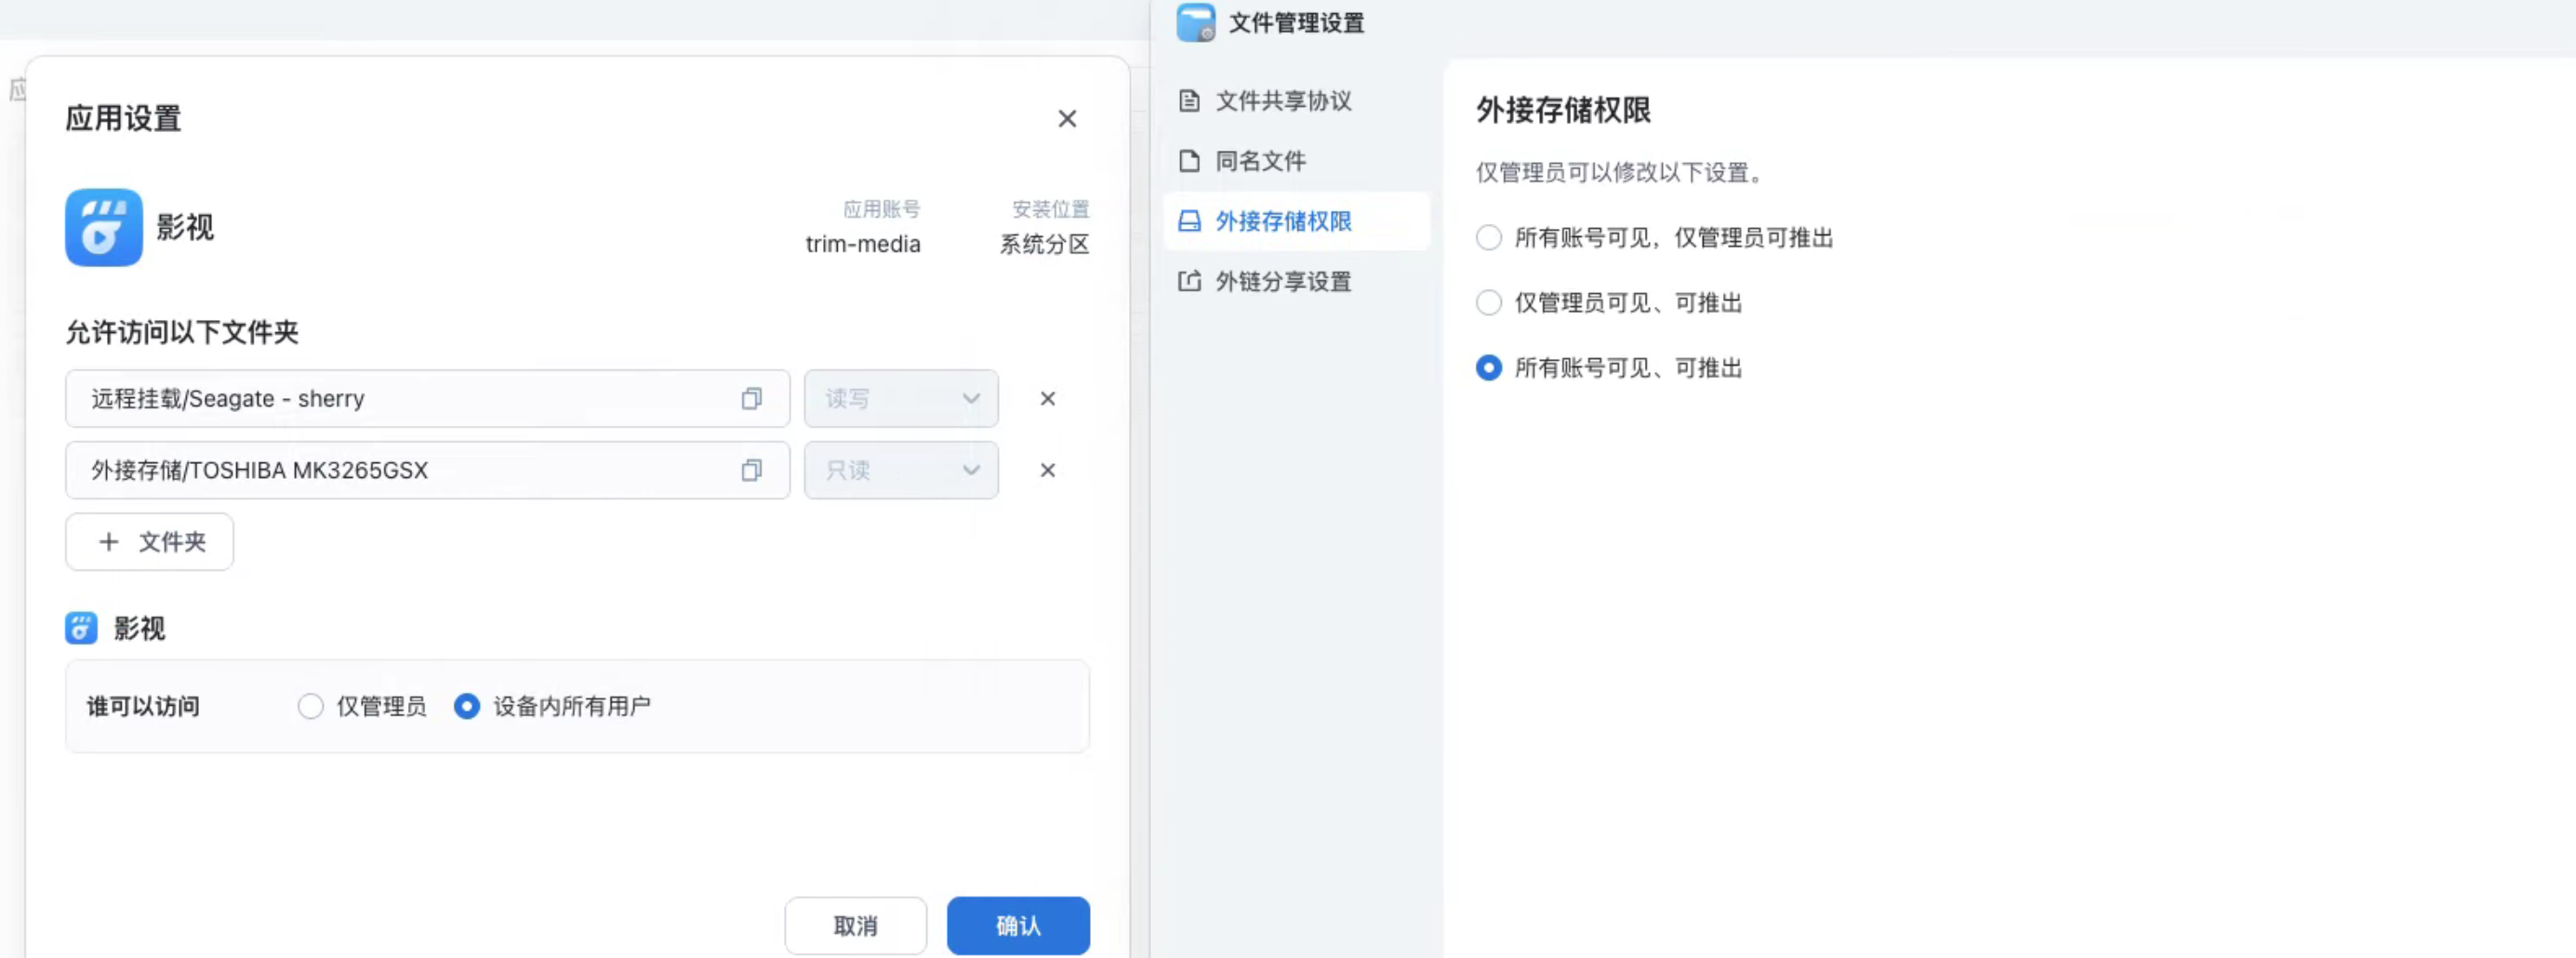
Task: Click the 影视 app icon in dialog header
Action: [104, 228]
